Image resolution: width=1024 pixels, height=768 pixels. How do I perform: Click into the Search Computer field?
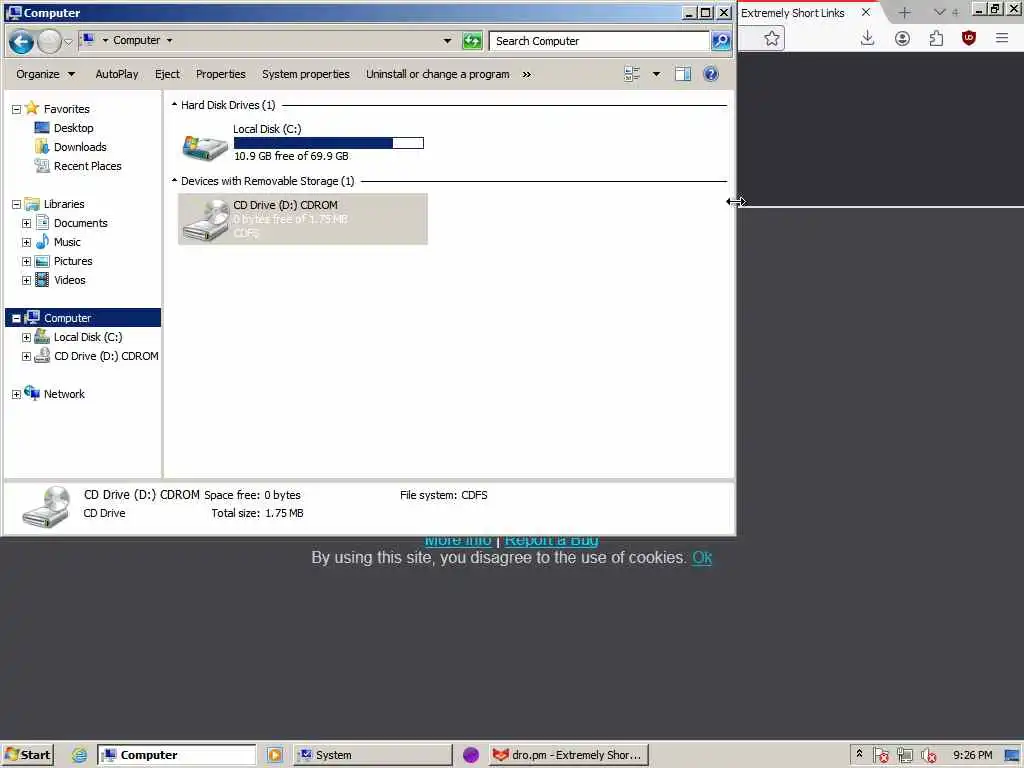tap(599, 41)
